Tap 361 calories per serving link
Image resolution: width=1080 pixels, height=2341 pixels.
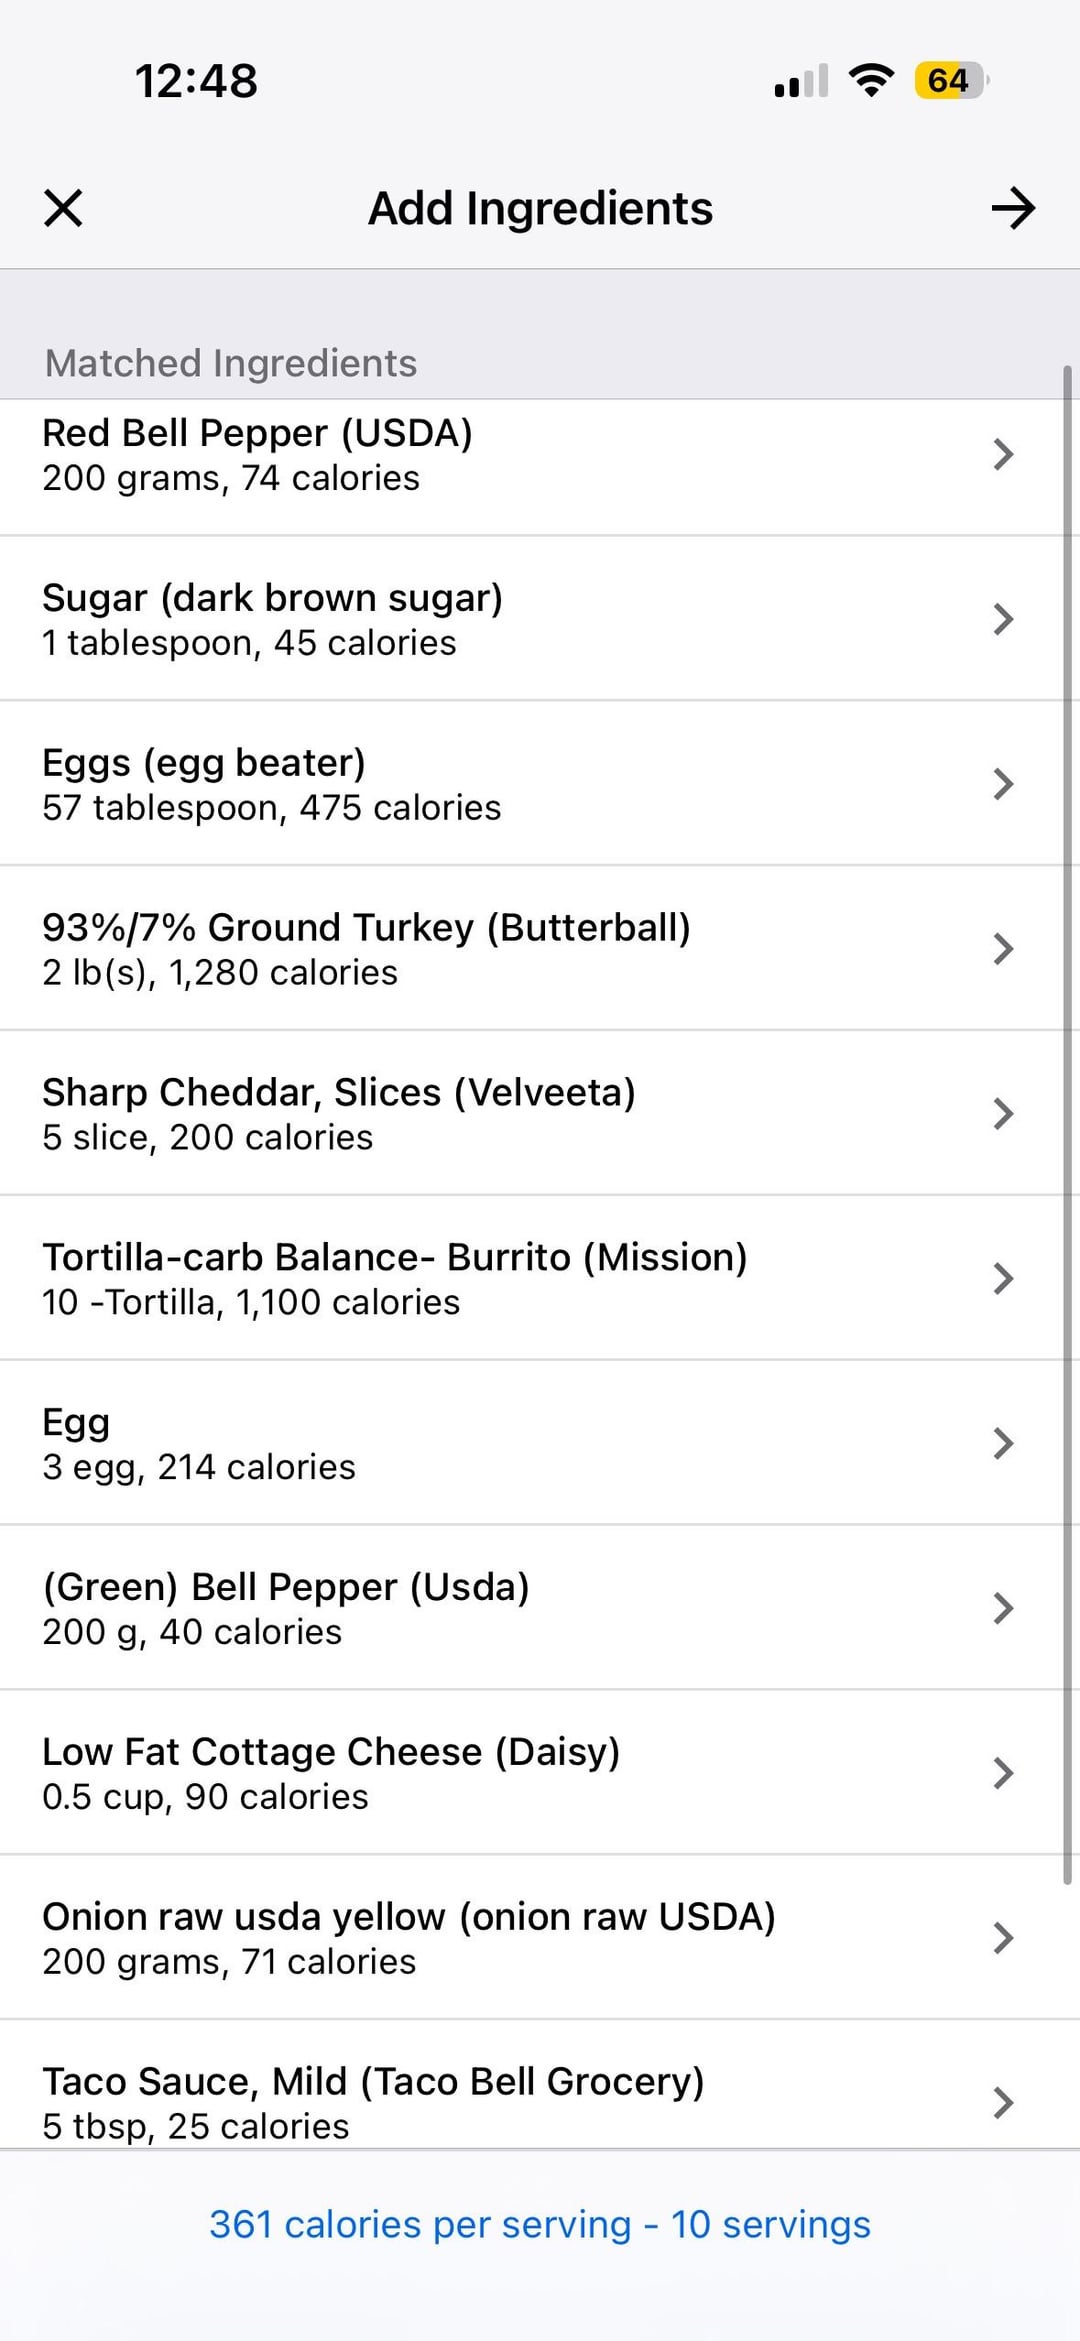point(540,2225)
